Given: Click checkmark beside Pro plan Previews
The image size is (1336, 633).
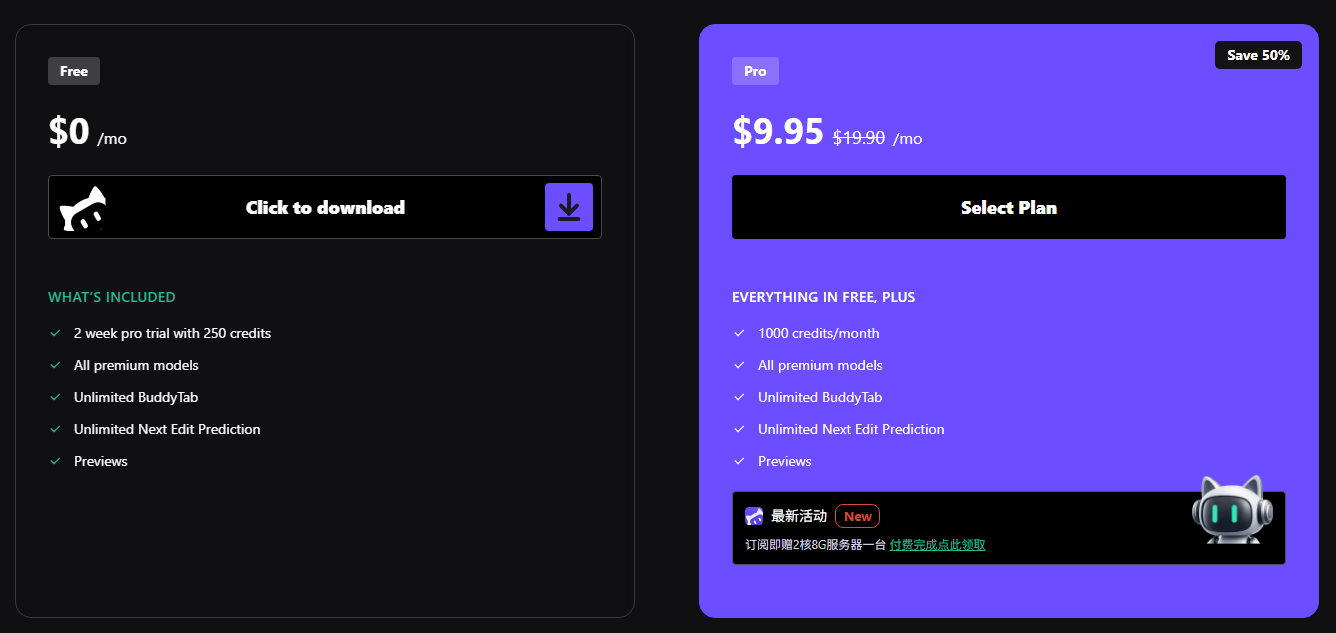Looking at the screenshot, I should [740, 461].
